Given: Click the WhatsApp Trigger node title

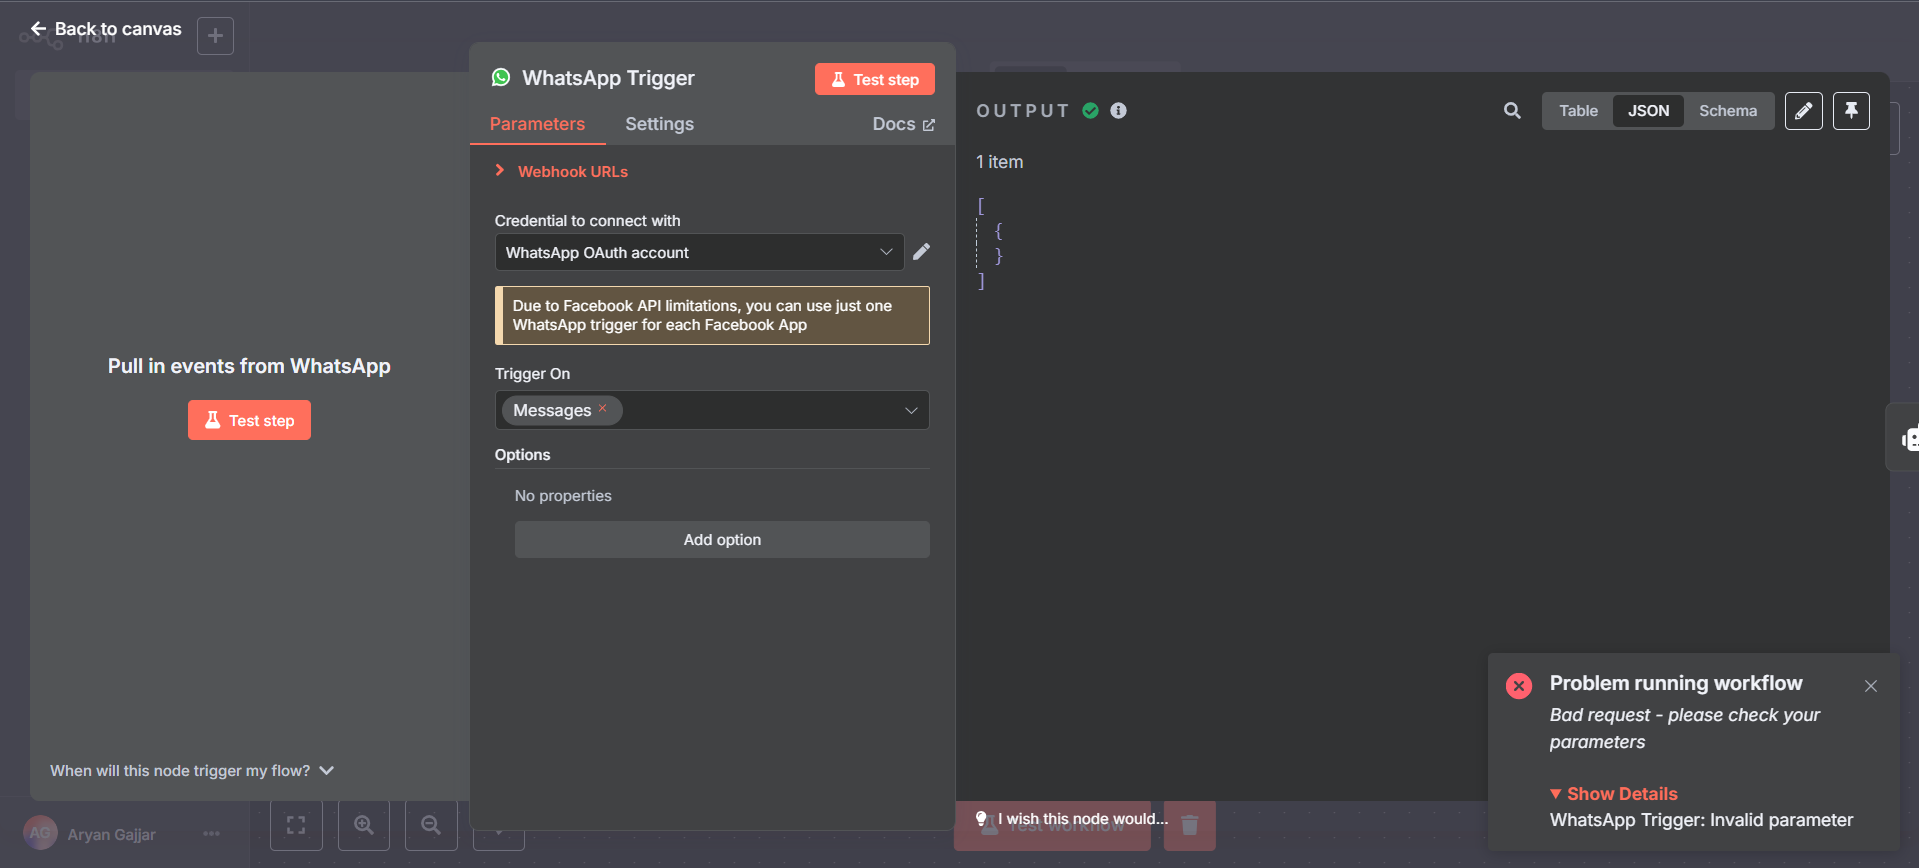Looking at the screenshot, I should pyautogui.click(x=608, y=78).
